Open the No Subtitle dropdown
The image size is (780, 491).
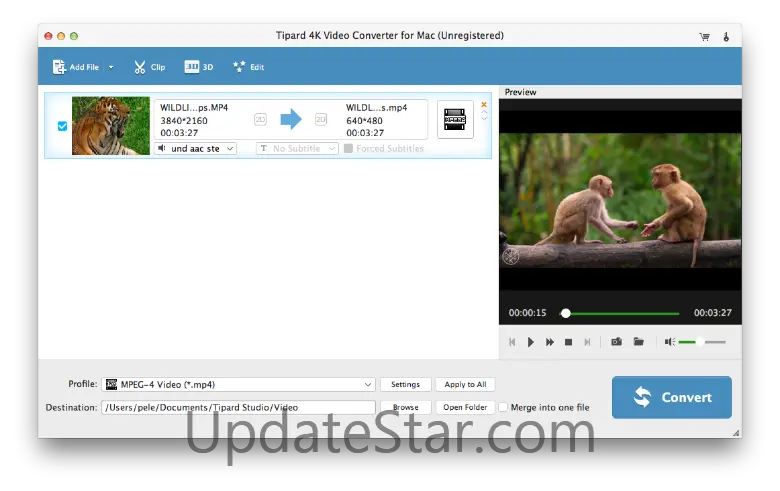point(297,148)
